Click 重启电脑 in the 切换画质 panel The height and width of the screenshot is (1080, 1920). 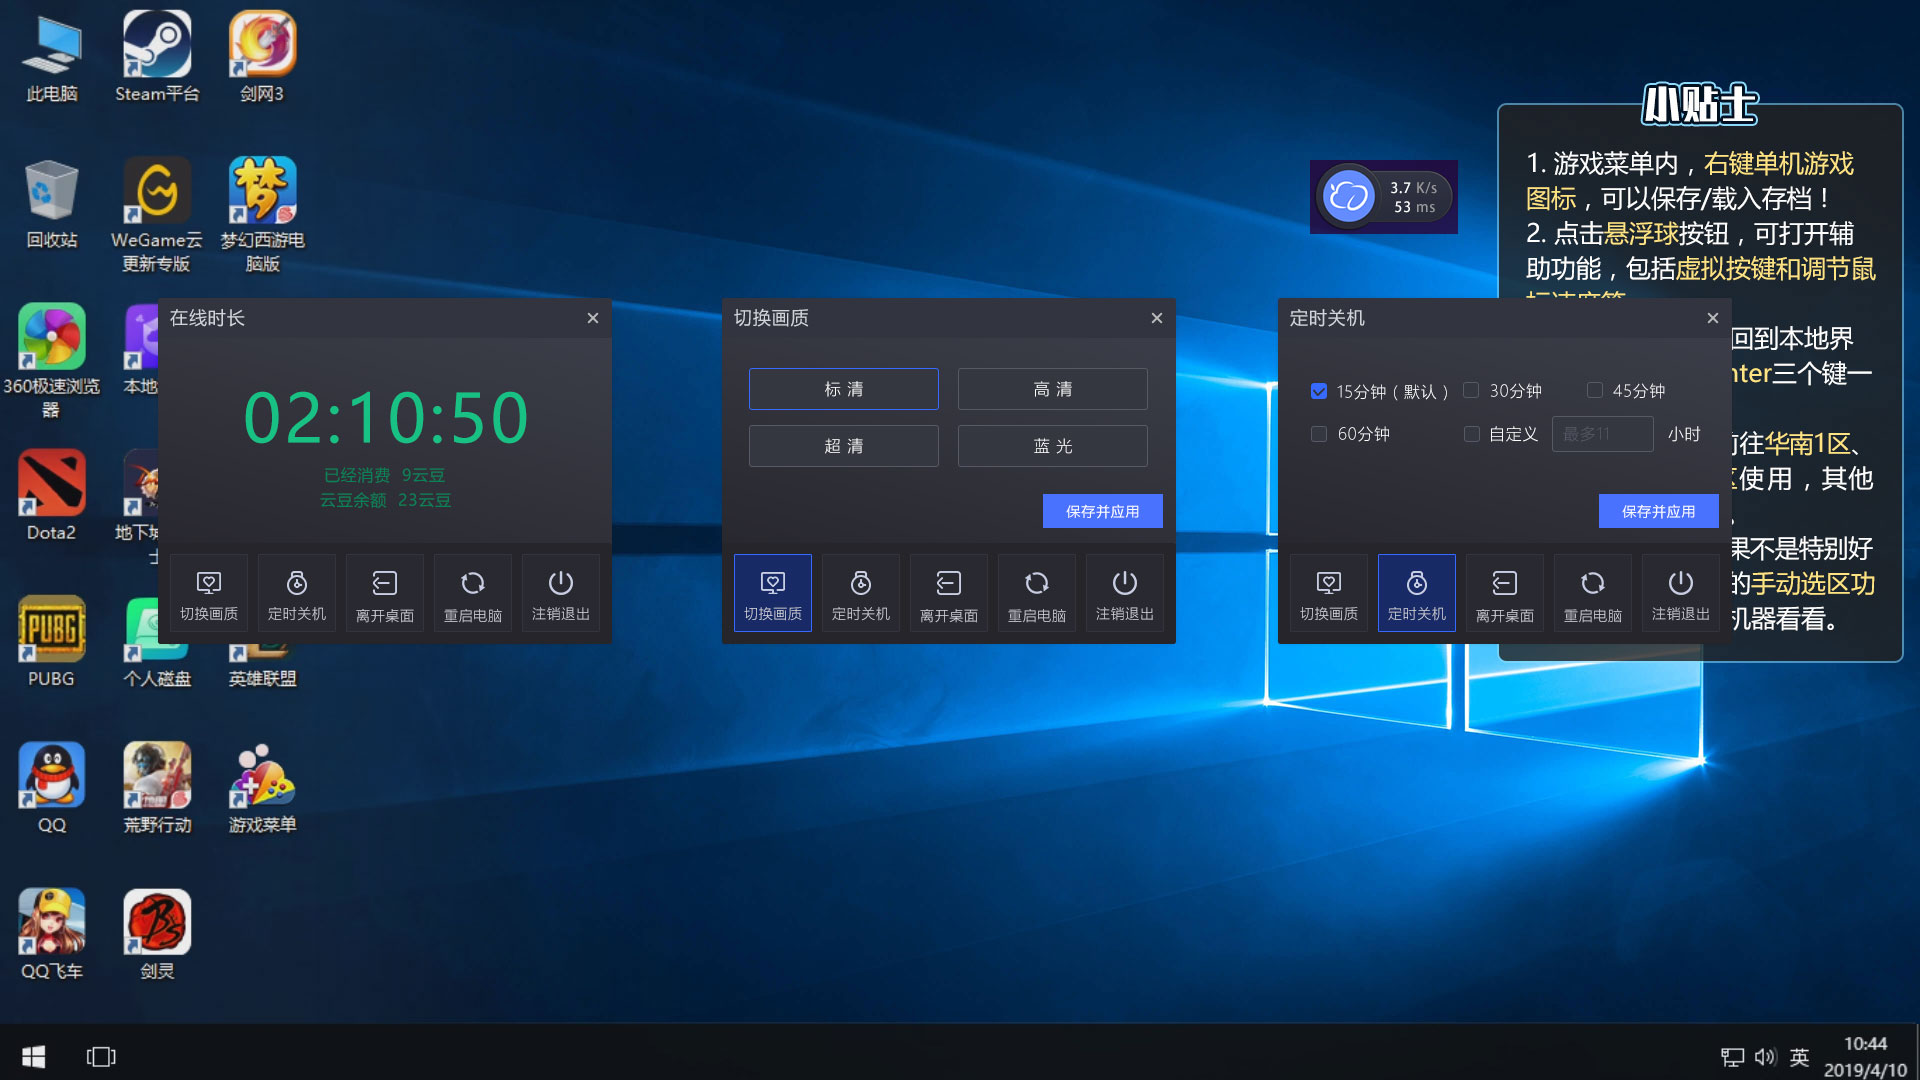coord(1037,594)
